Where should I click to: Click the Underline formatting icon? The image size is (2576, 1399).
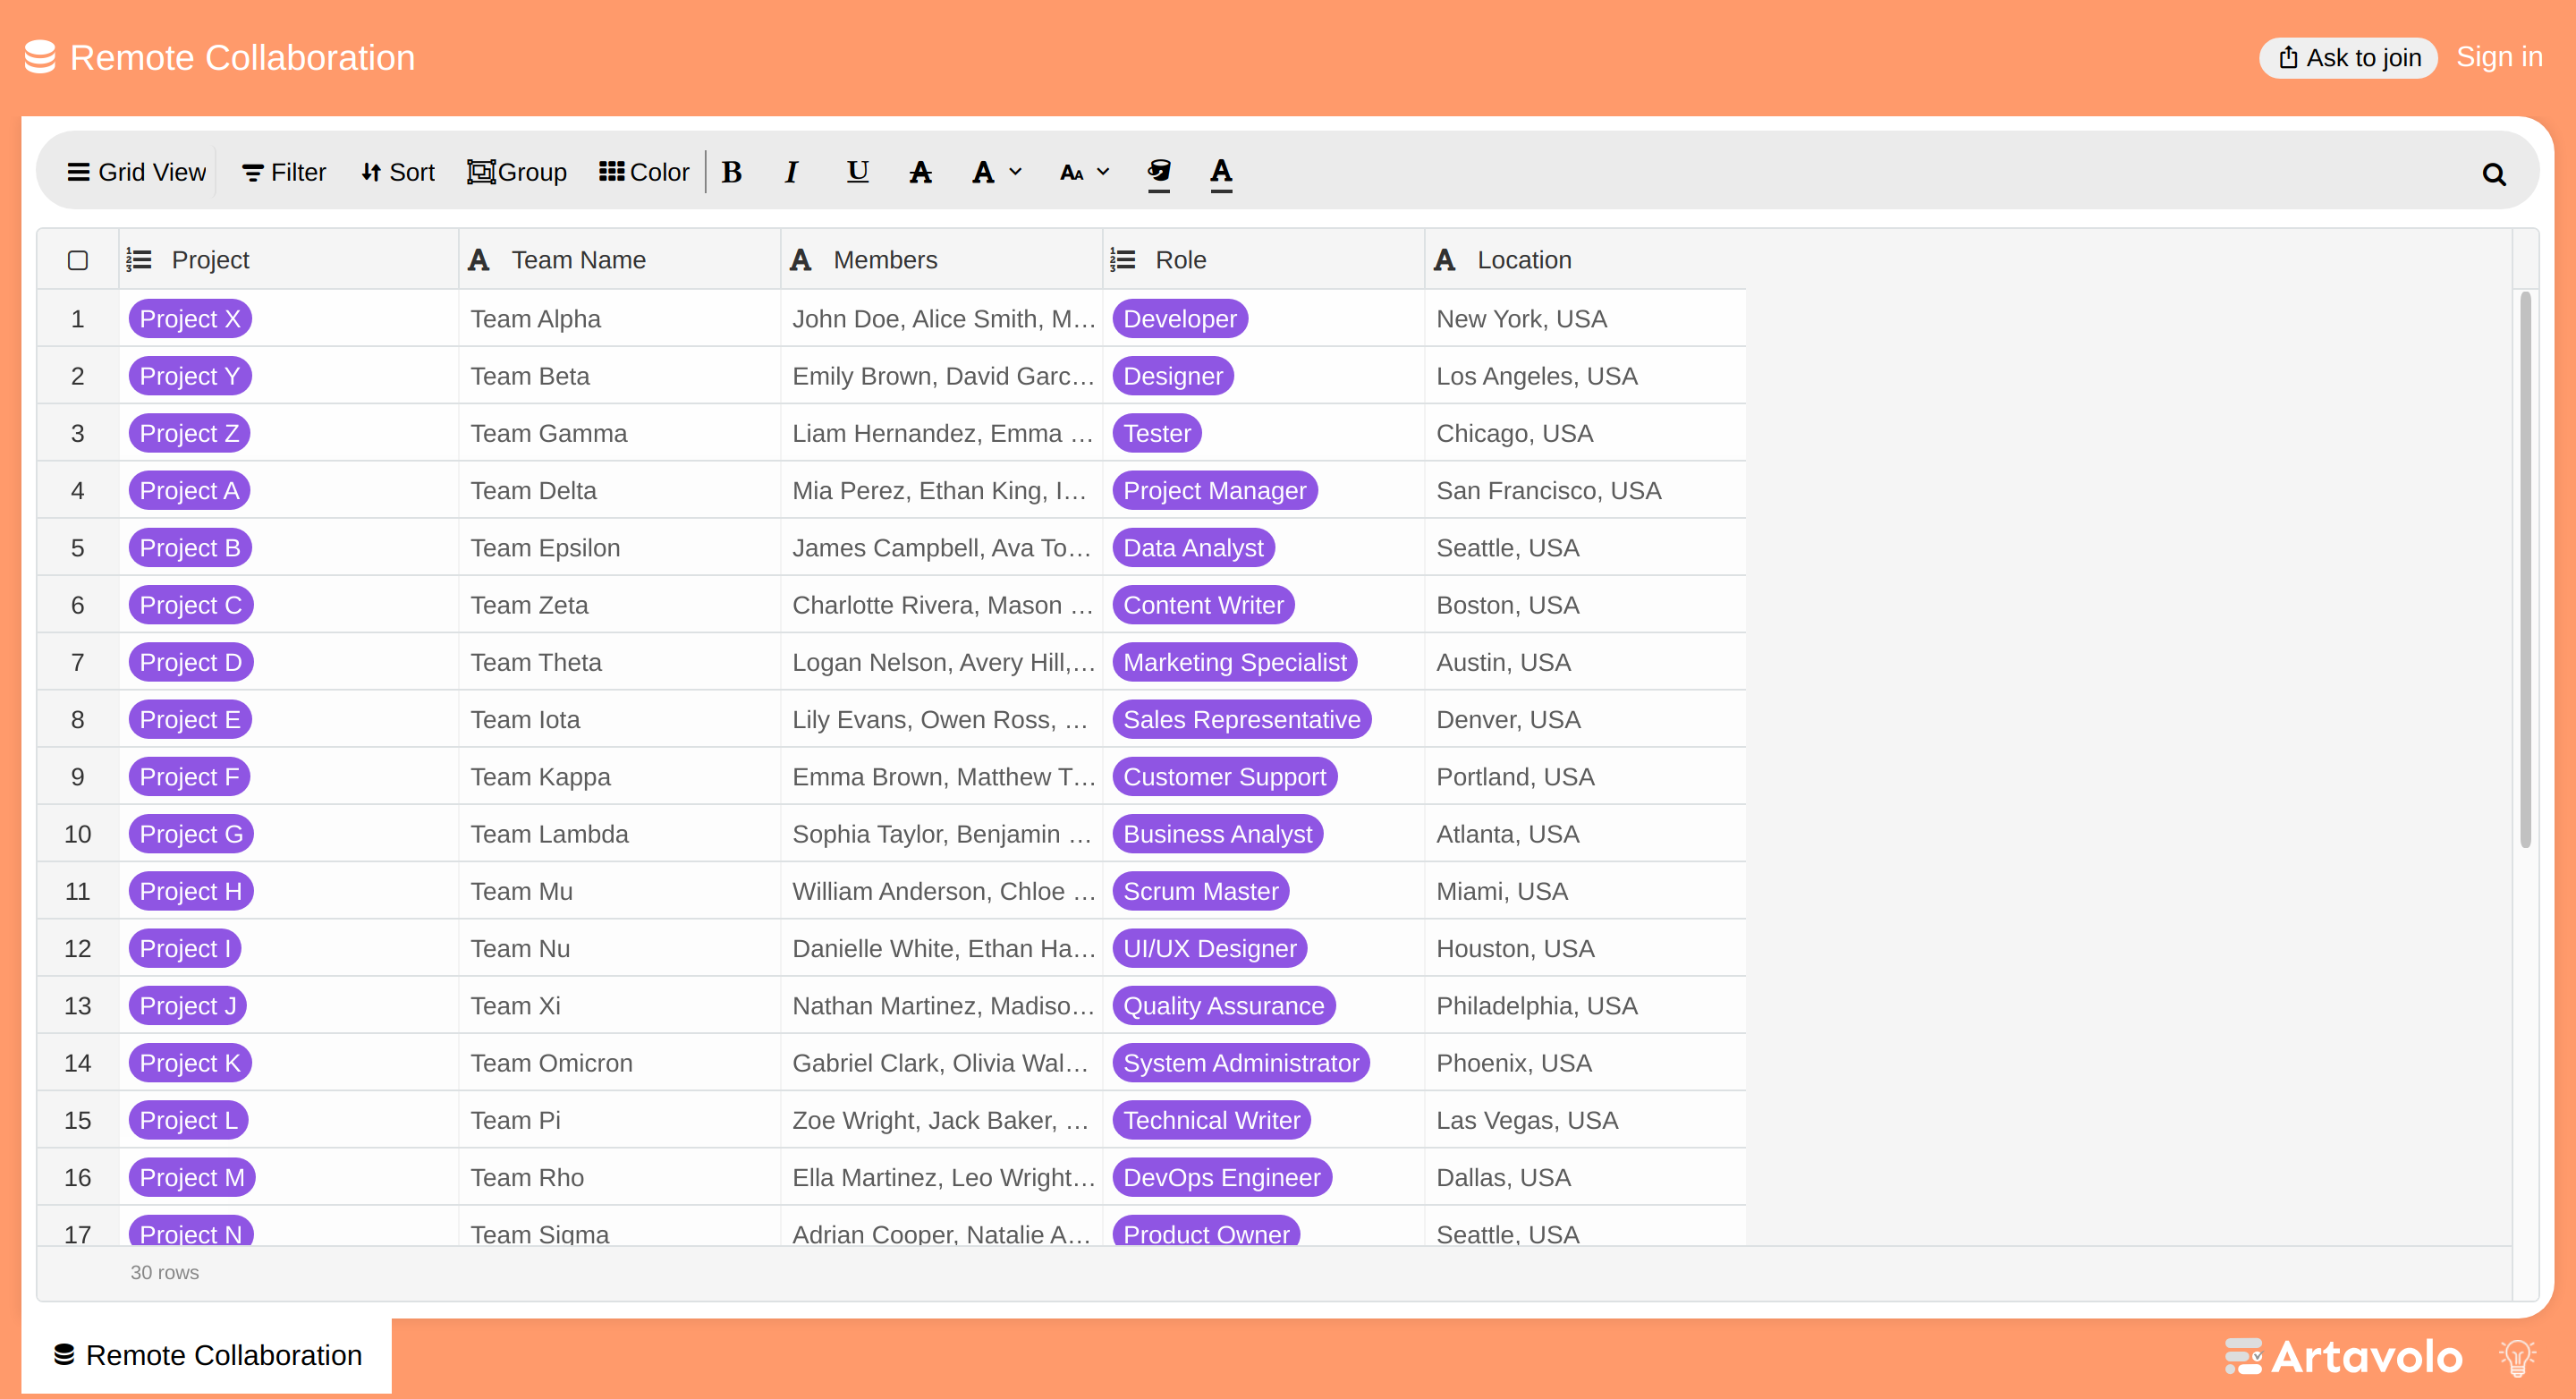point(857,172)
